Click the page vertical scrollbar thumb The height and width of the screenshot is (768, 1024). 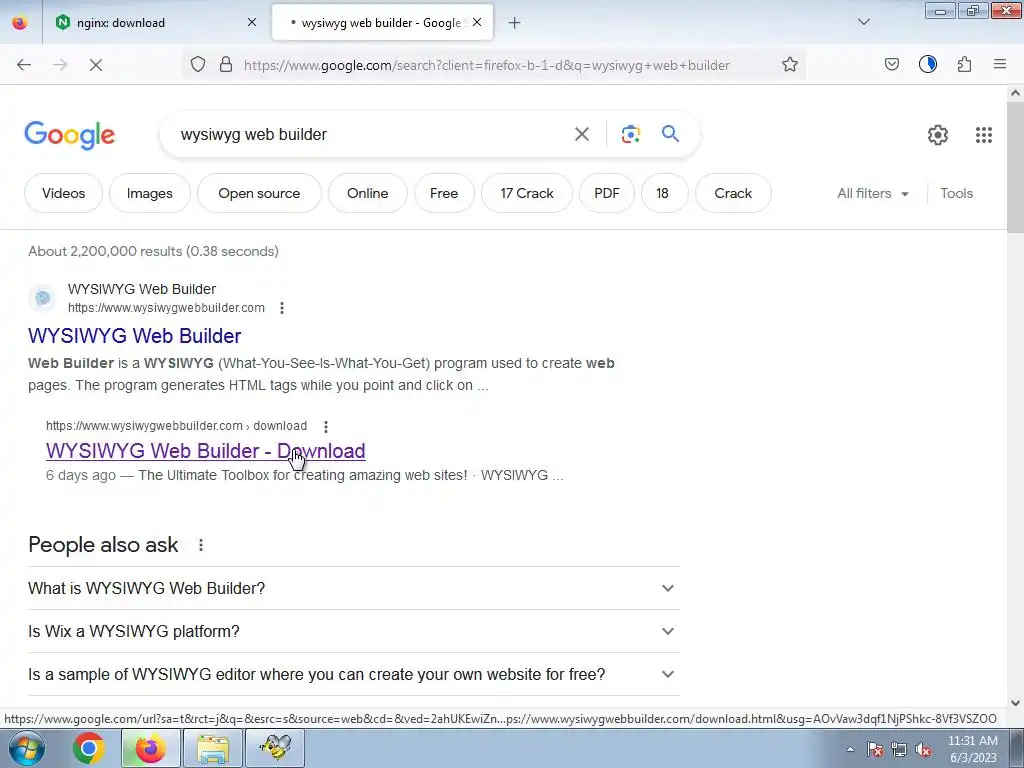pyautogui.click(x=1015, y=167)
